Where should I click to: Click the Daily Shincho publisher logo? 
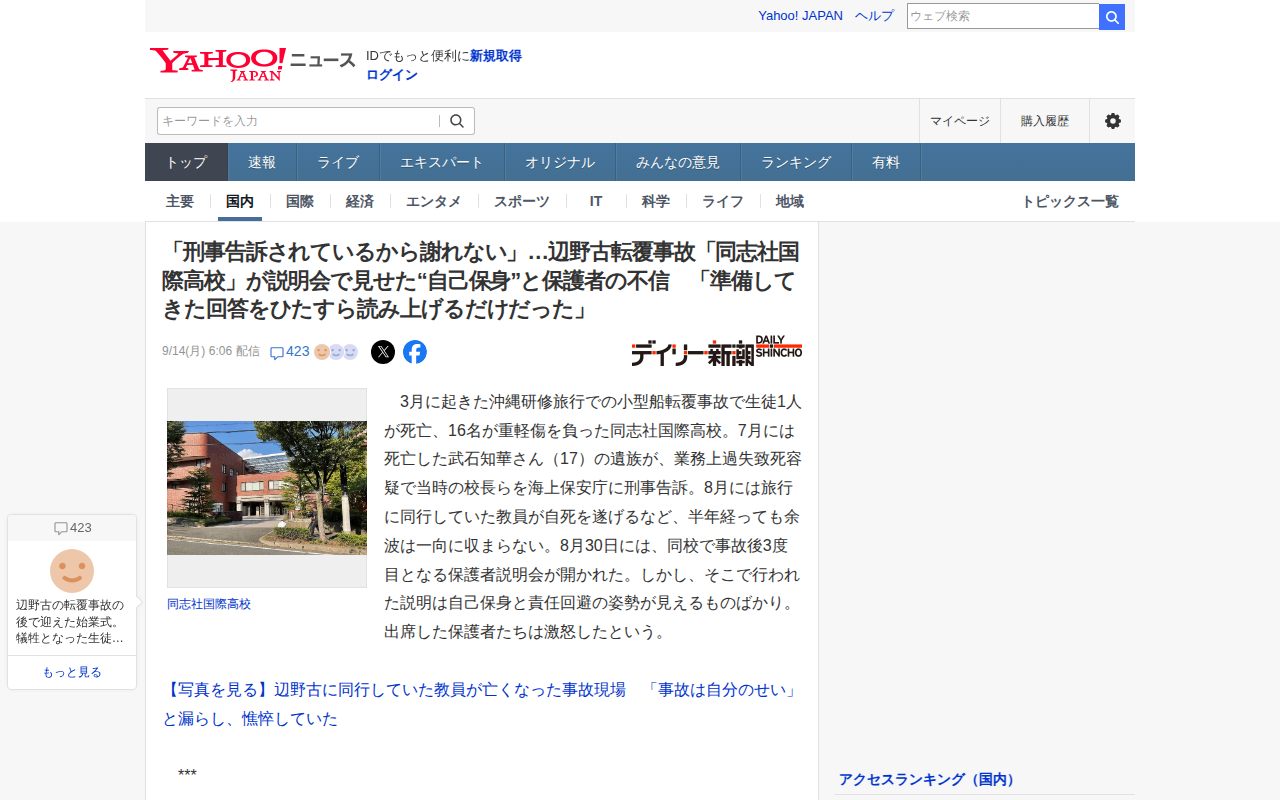coord(716,351)
